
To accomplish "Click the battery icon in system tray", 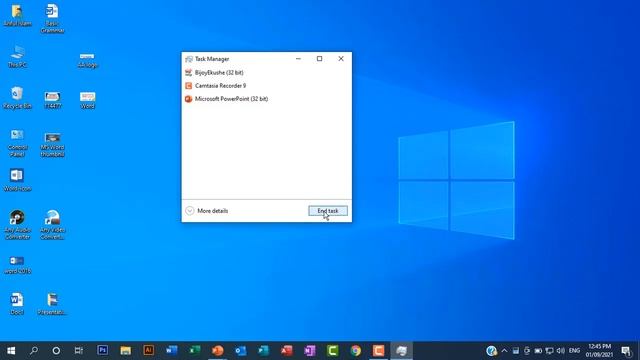I will coord(538,351).
